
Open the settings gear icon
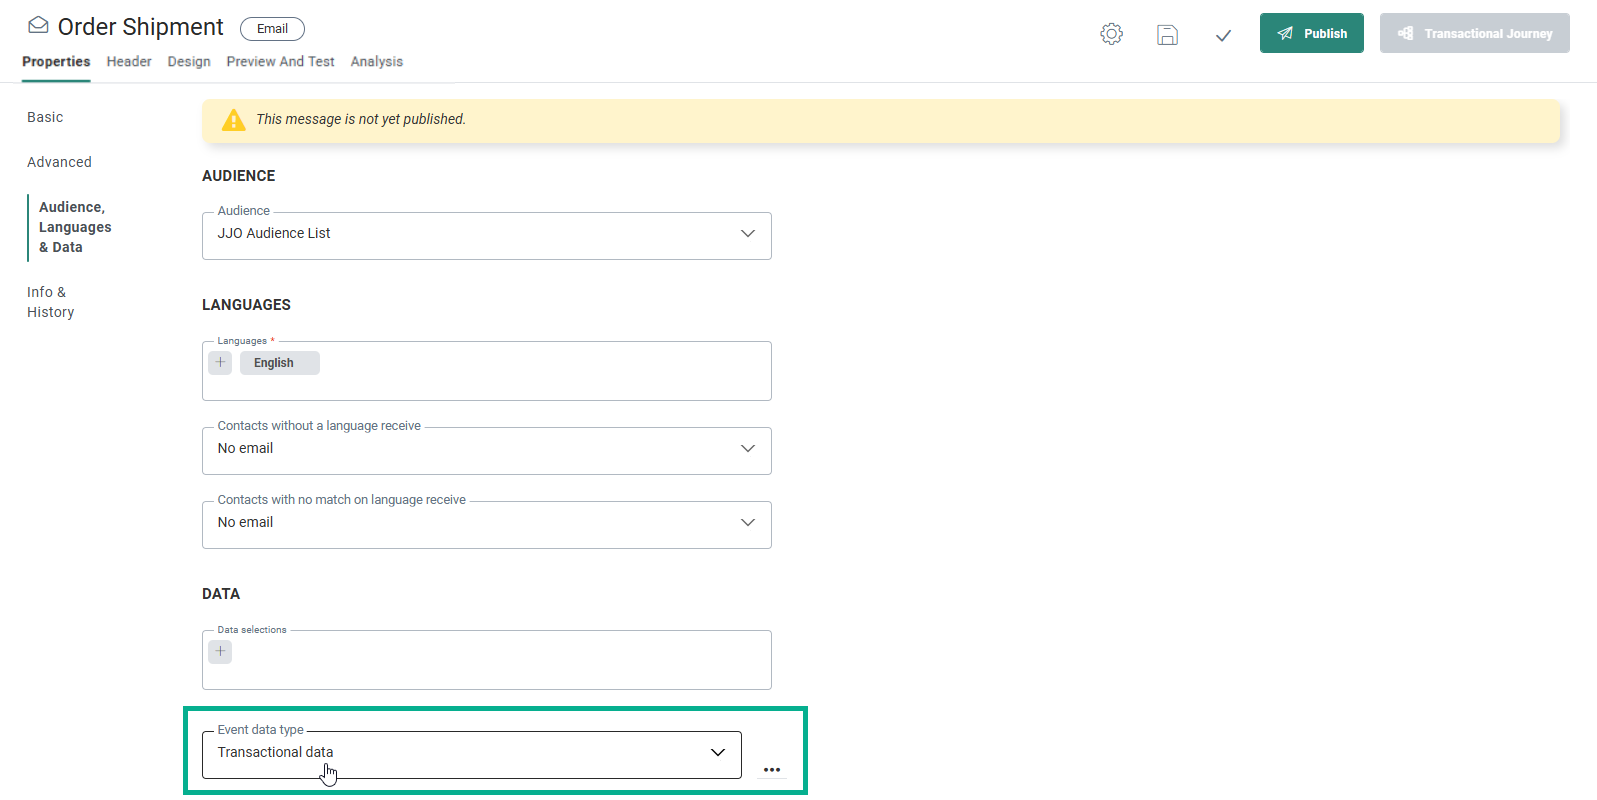(x=1111, y=34)
